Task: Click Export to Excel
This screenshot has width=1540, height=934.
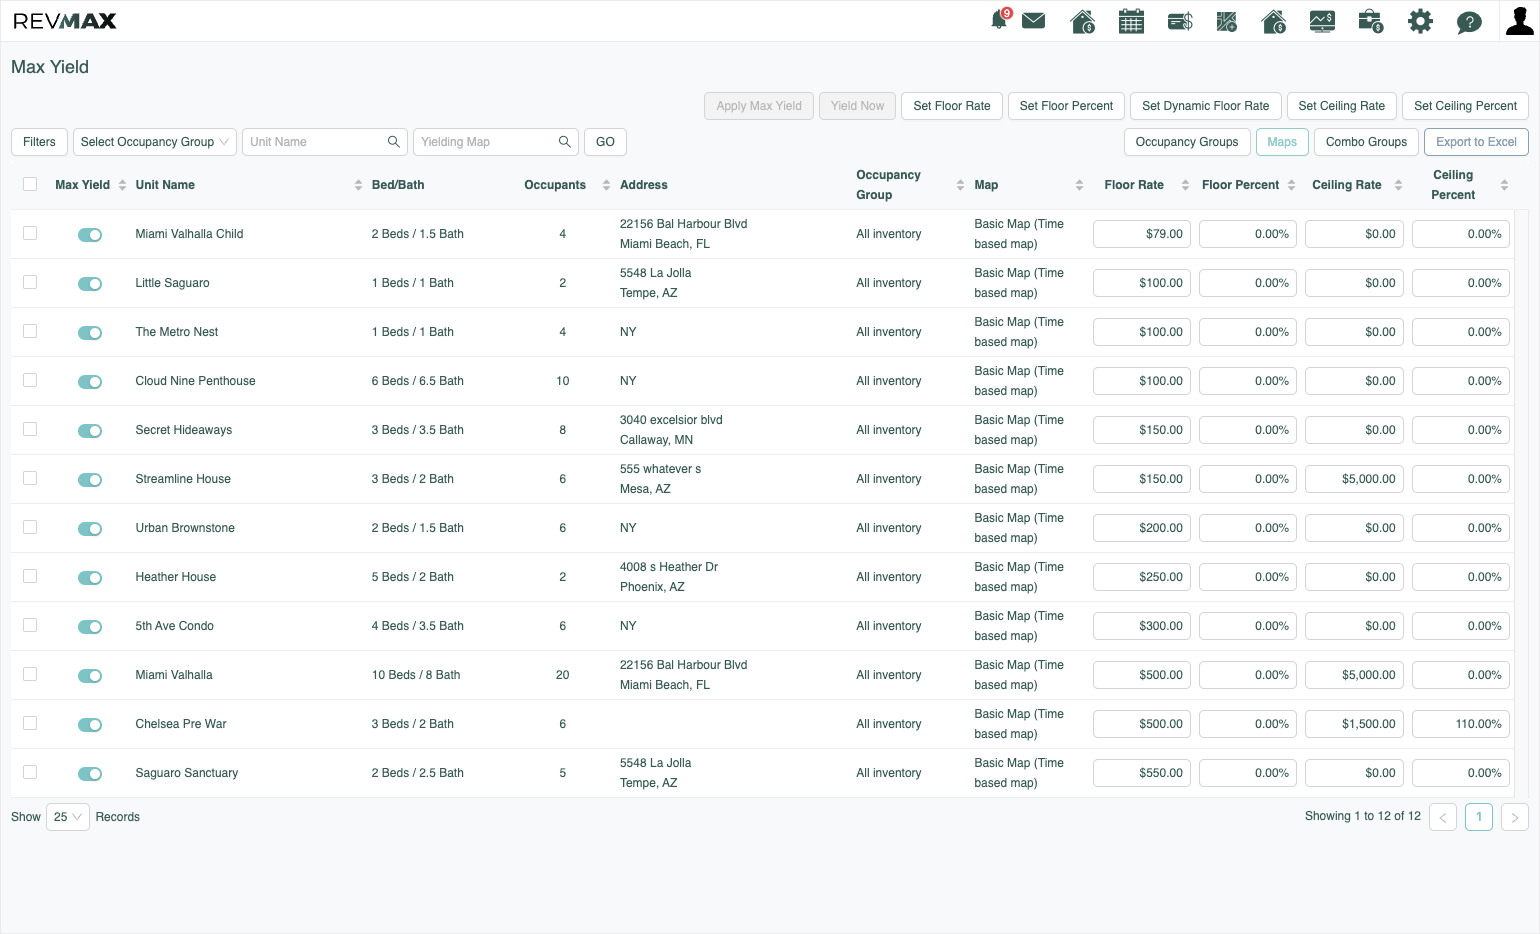Action: [1476, 142]
